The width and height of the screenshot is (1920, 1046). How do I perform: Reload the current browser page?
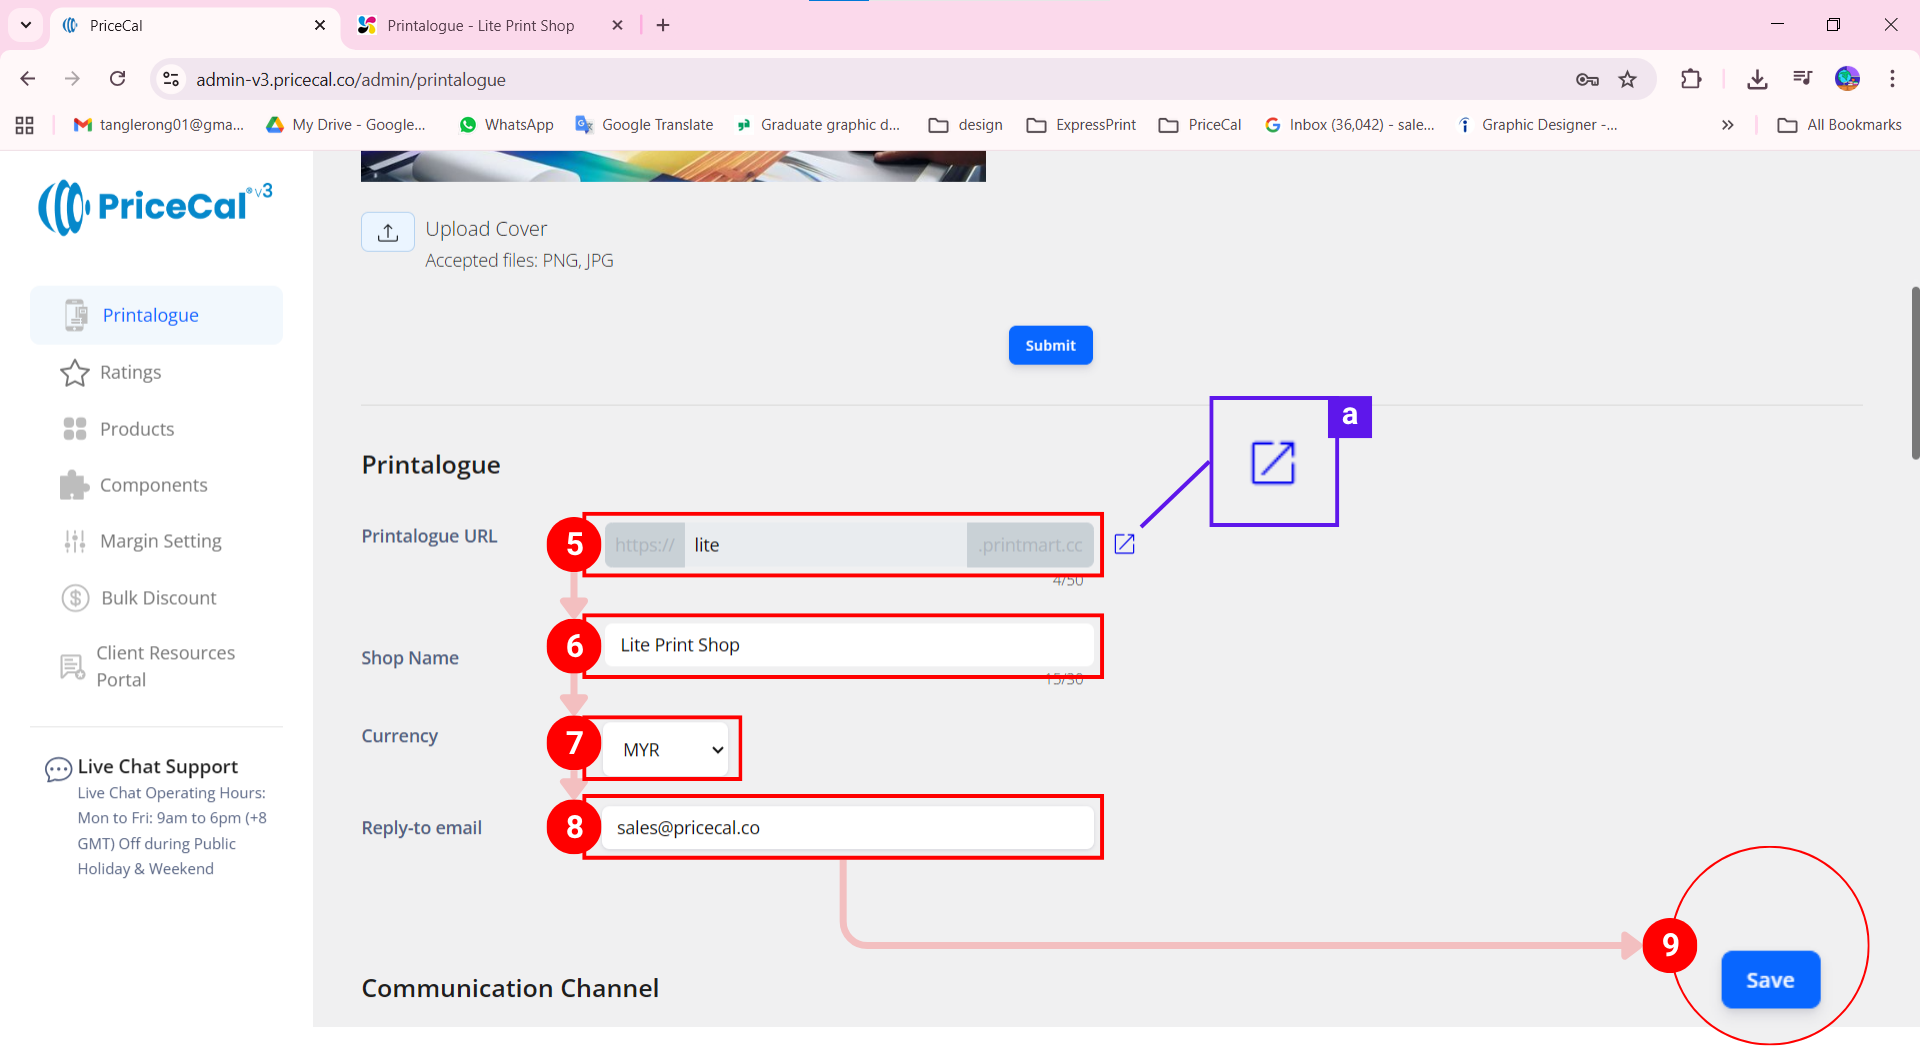click(x=118, y=79)
